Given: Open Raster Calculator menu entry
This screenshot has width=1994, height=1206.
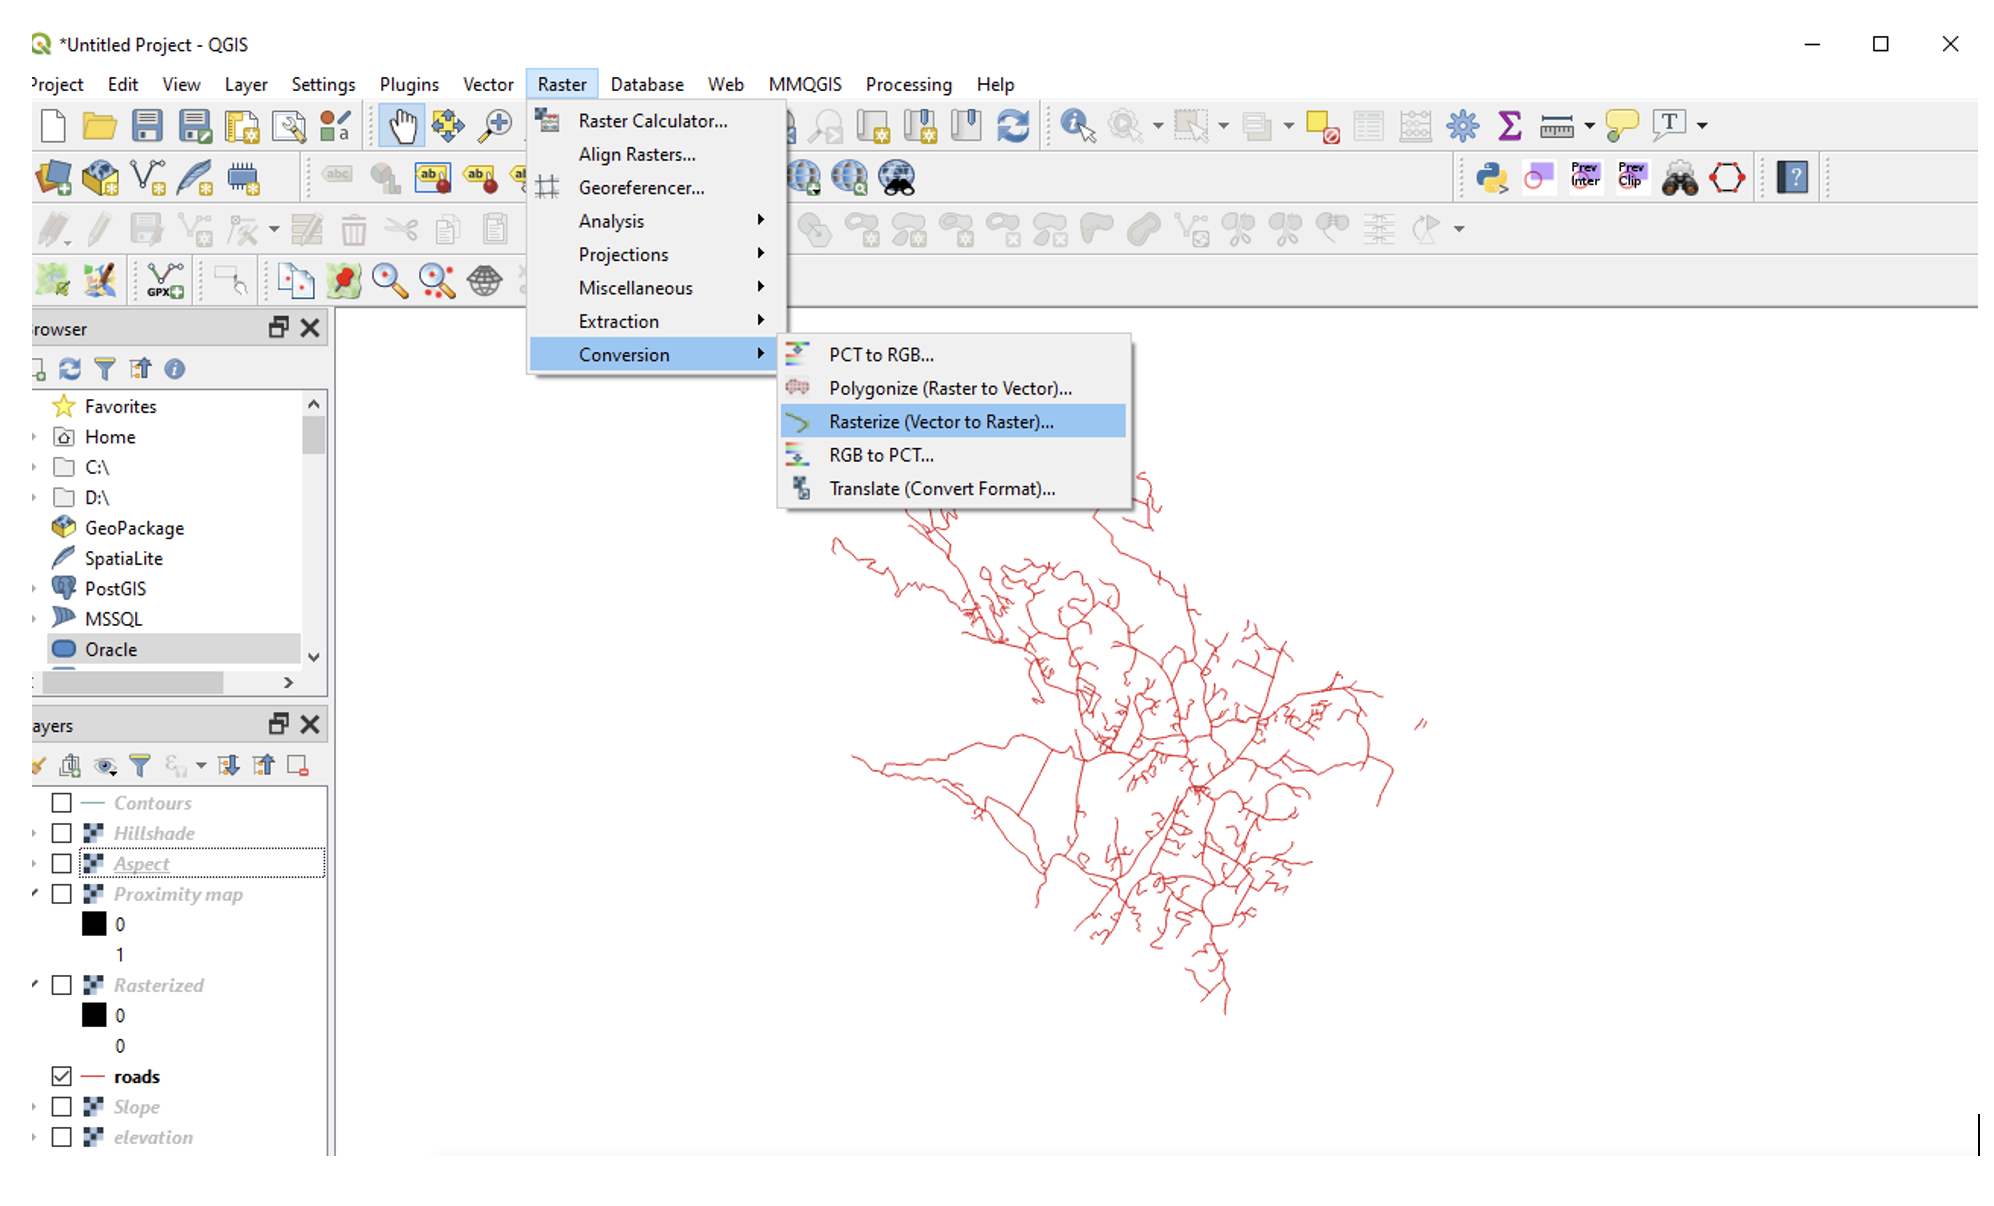Looking at the screenshot, I should coord(654,120).
